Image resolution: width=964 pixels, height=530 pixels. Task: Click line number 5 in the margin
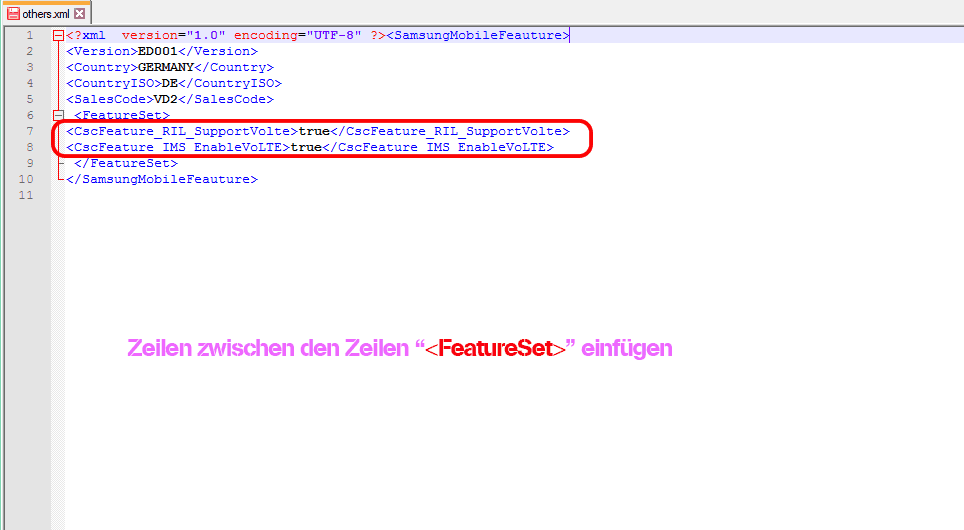(x=30, y=99)
